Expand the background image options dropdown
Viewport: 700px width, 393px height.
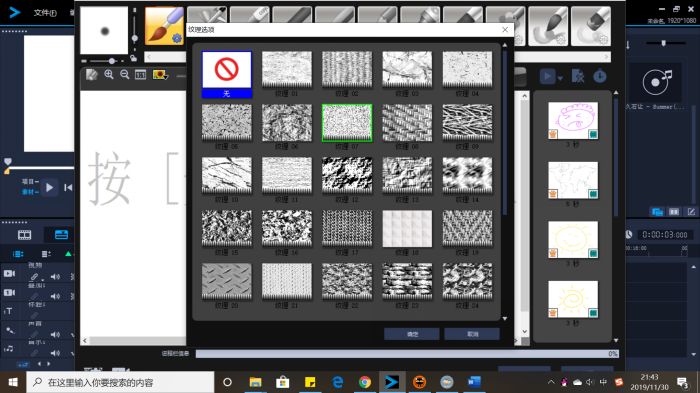161,75
